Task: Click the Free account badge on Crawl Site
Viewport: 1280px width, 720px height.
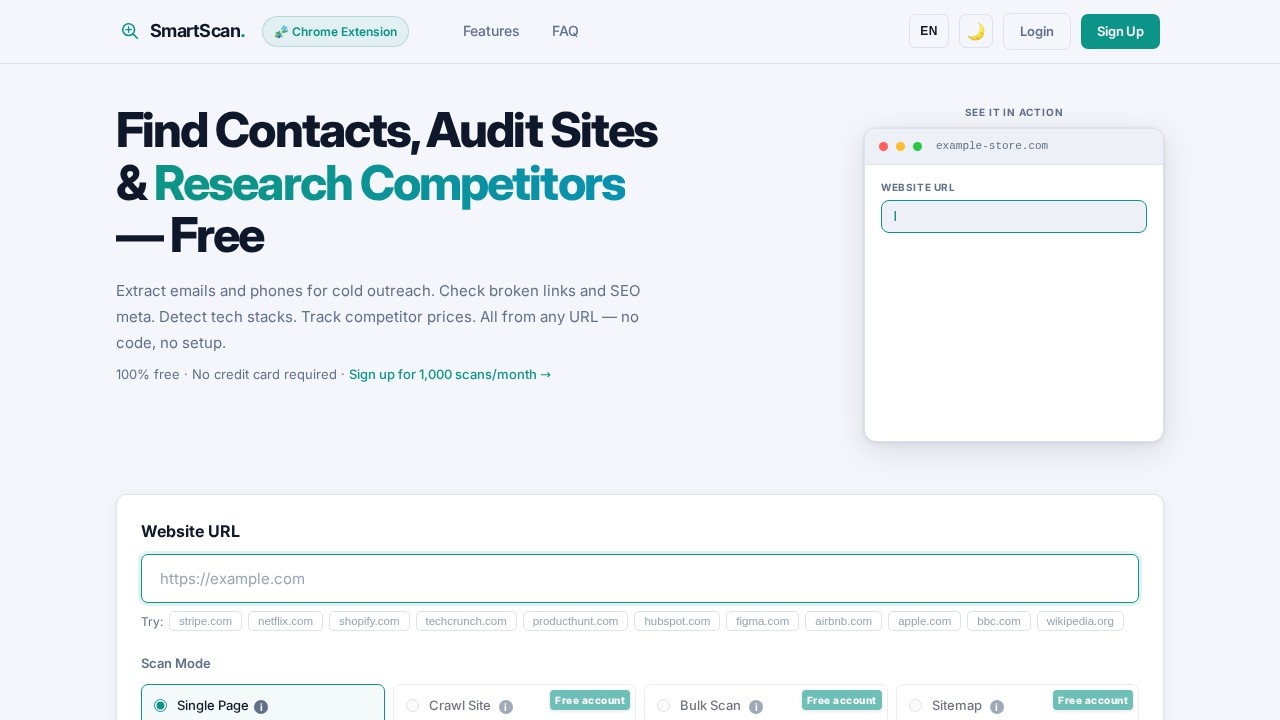Action: click(590, 700)
